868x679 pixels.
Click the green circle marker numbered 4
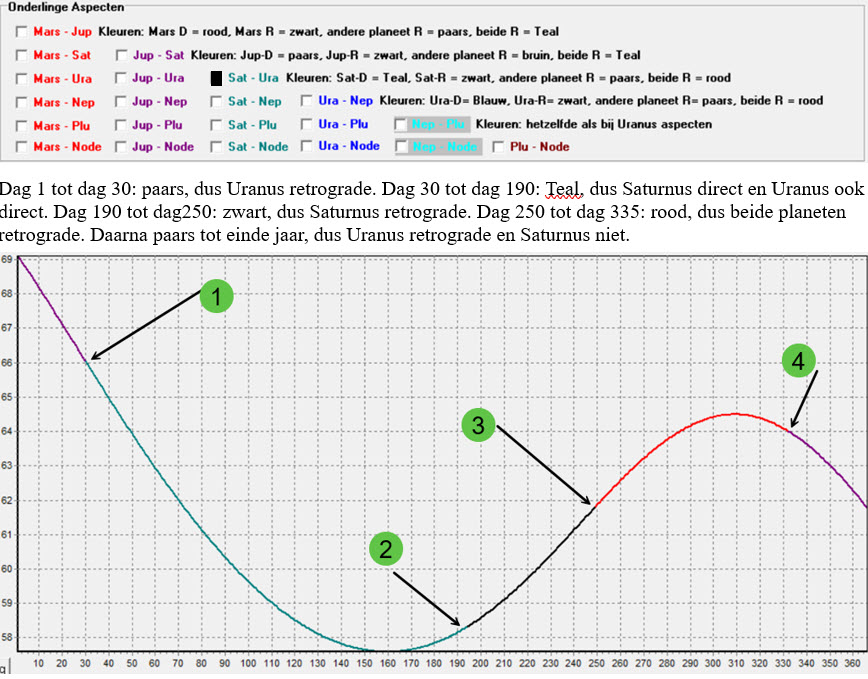(x=798, y=360)
